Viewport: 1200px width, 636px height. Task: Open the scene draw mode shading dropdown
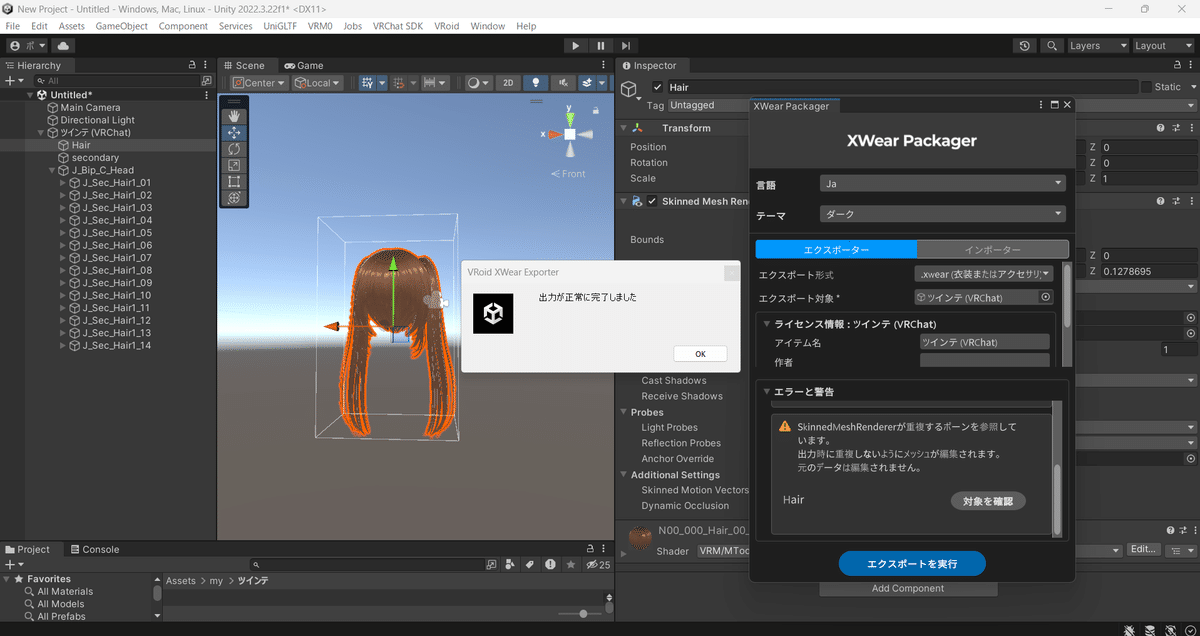coord(479,83)
